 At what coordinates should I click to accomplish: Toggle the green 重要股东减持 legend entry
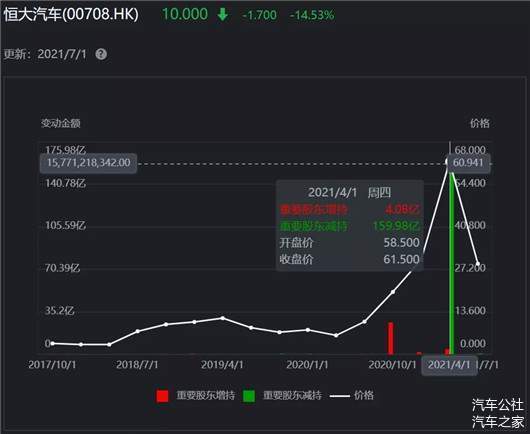(283, 396)
